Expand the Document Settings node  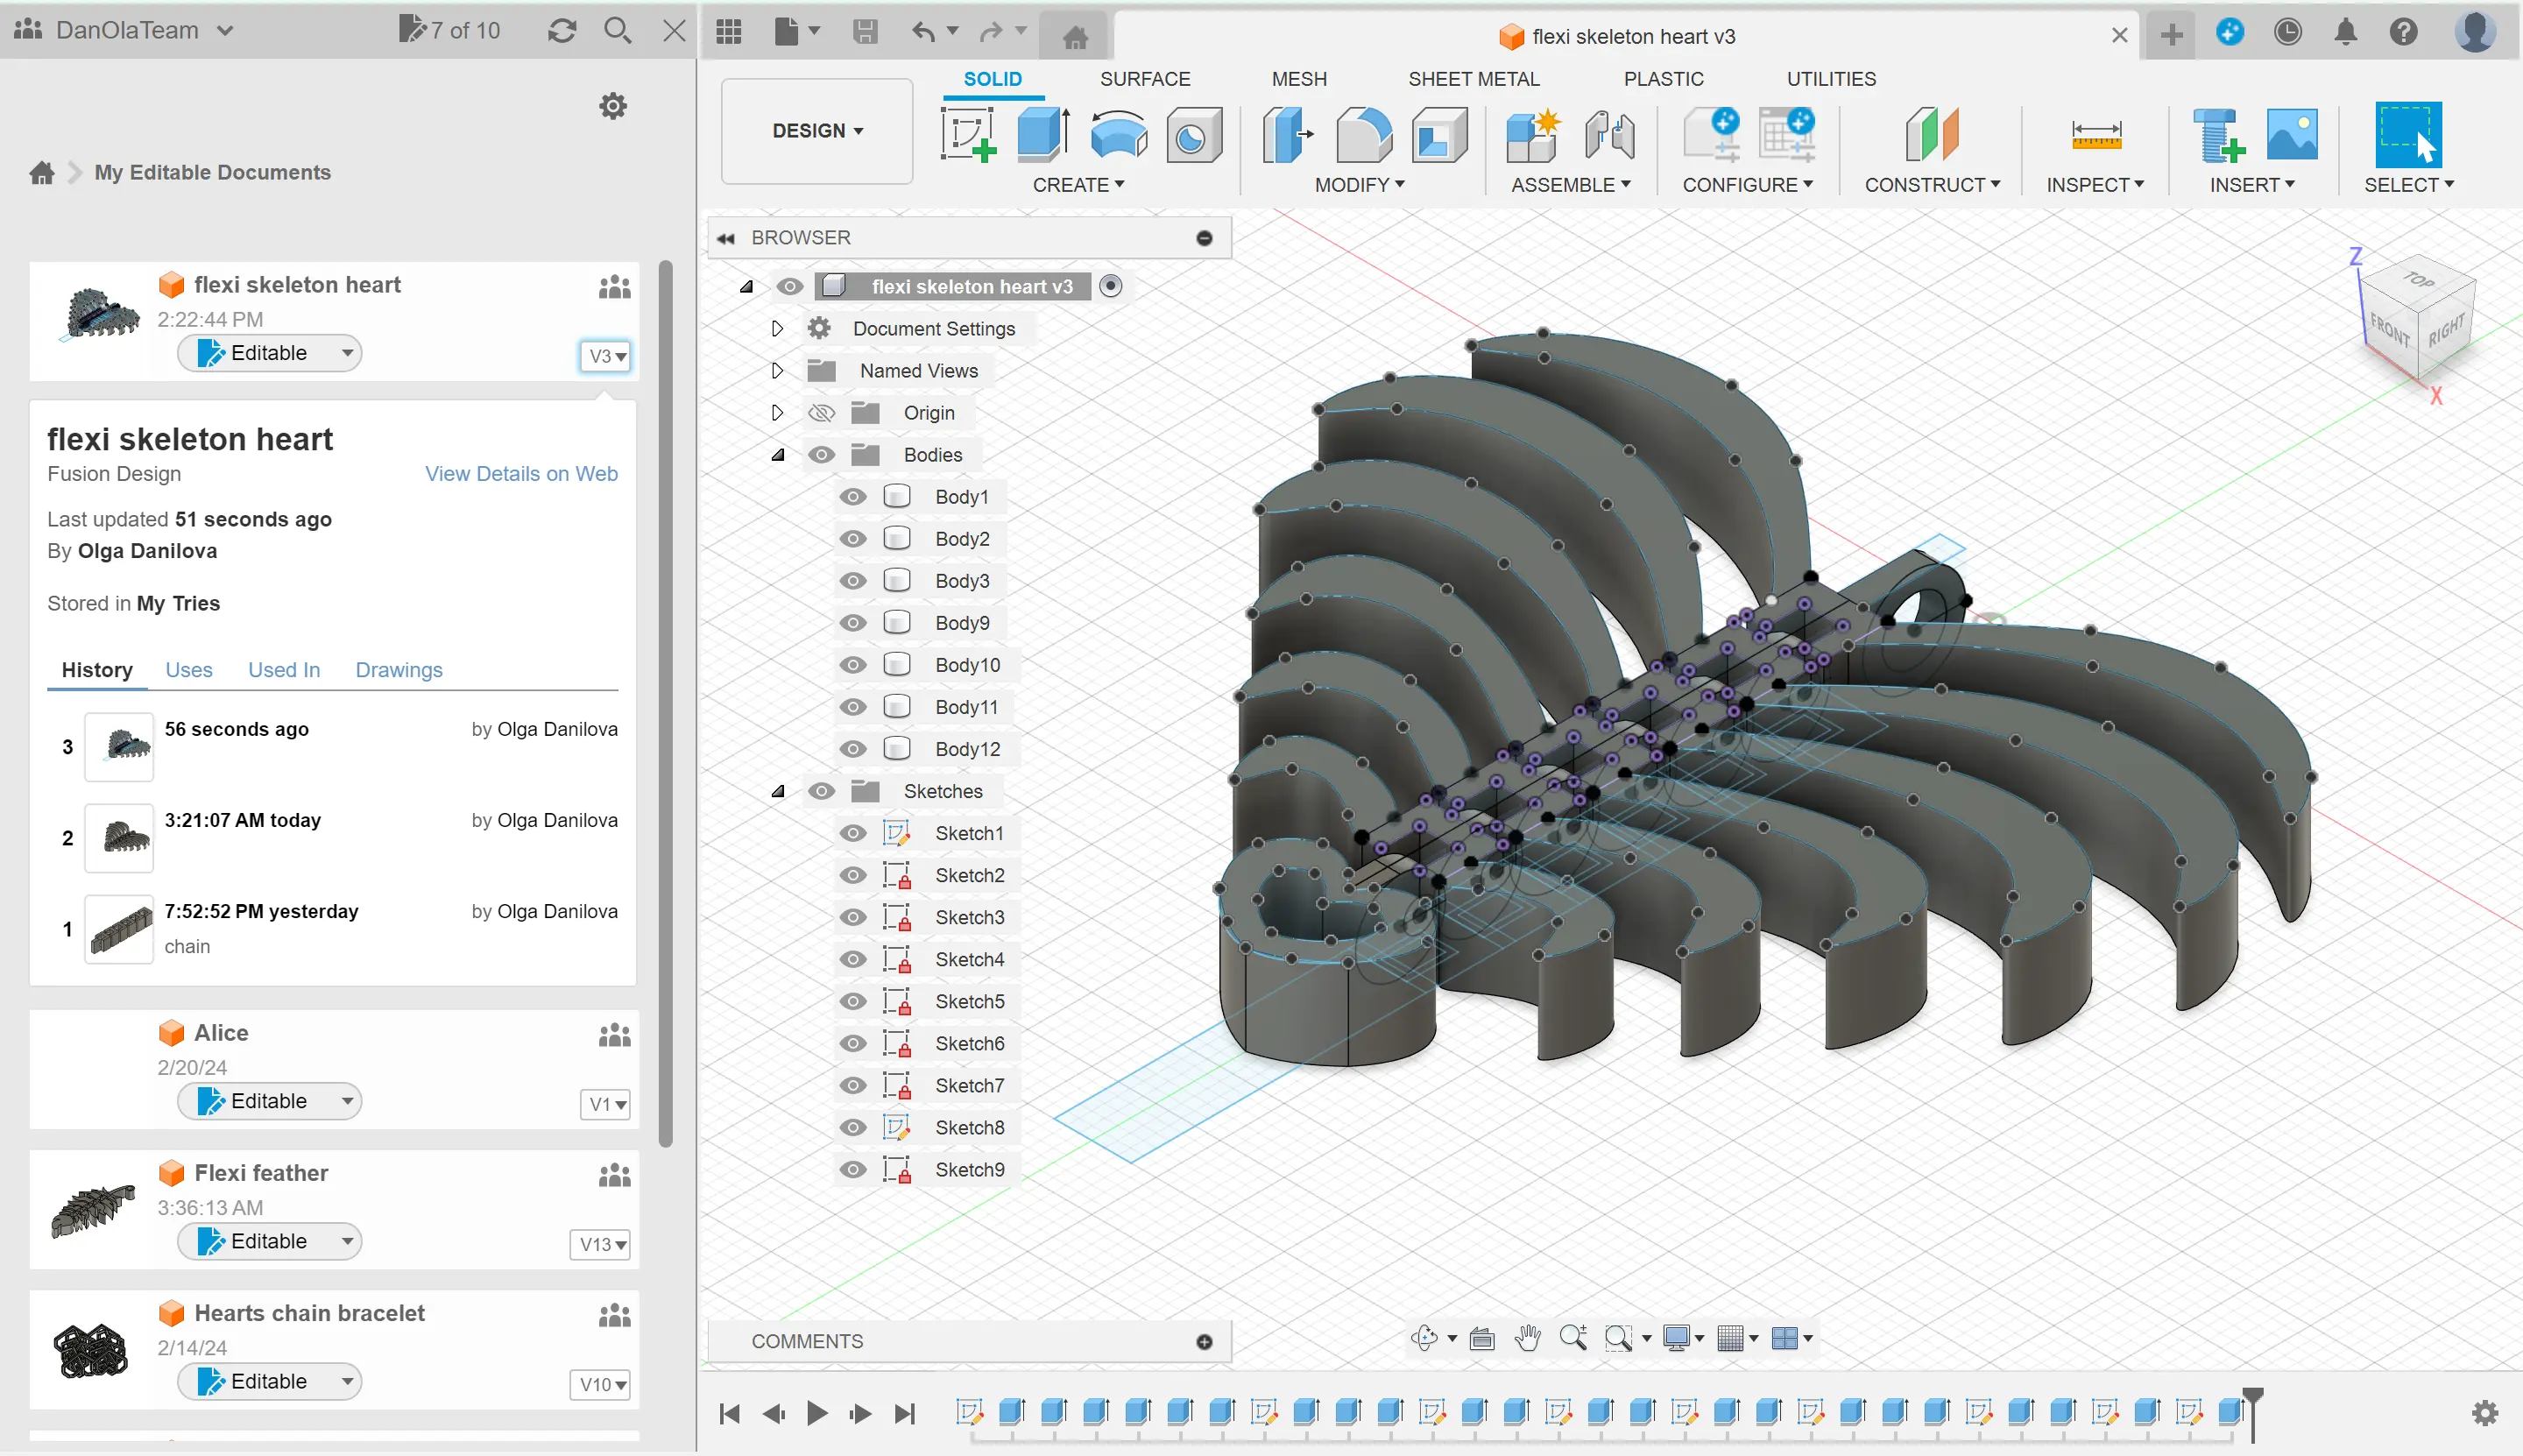pyautogui.click(x=777, y=328)
